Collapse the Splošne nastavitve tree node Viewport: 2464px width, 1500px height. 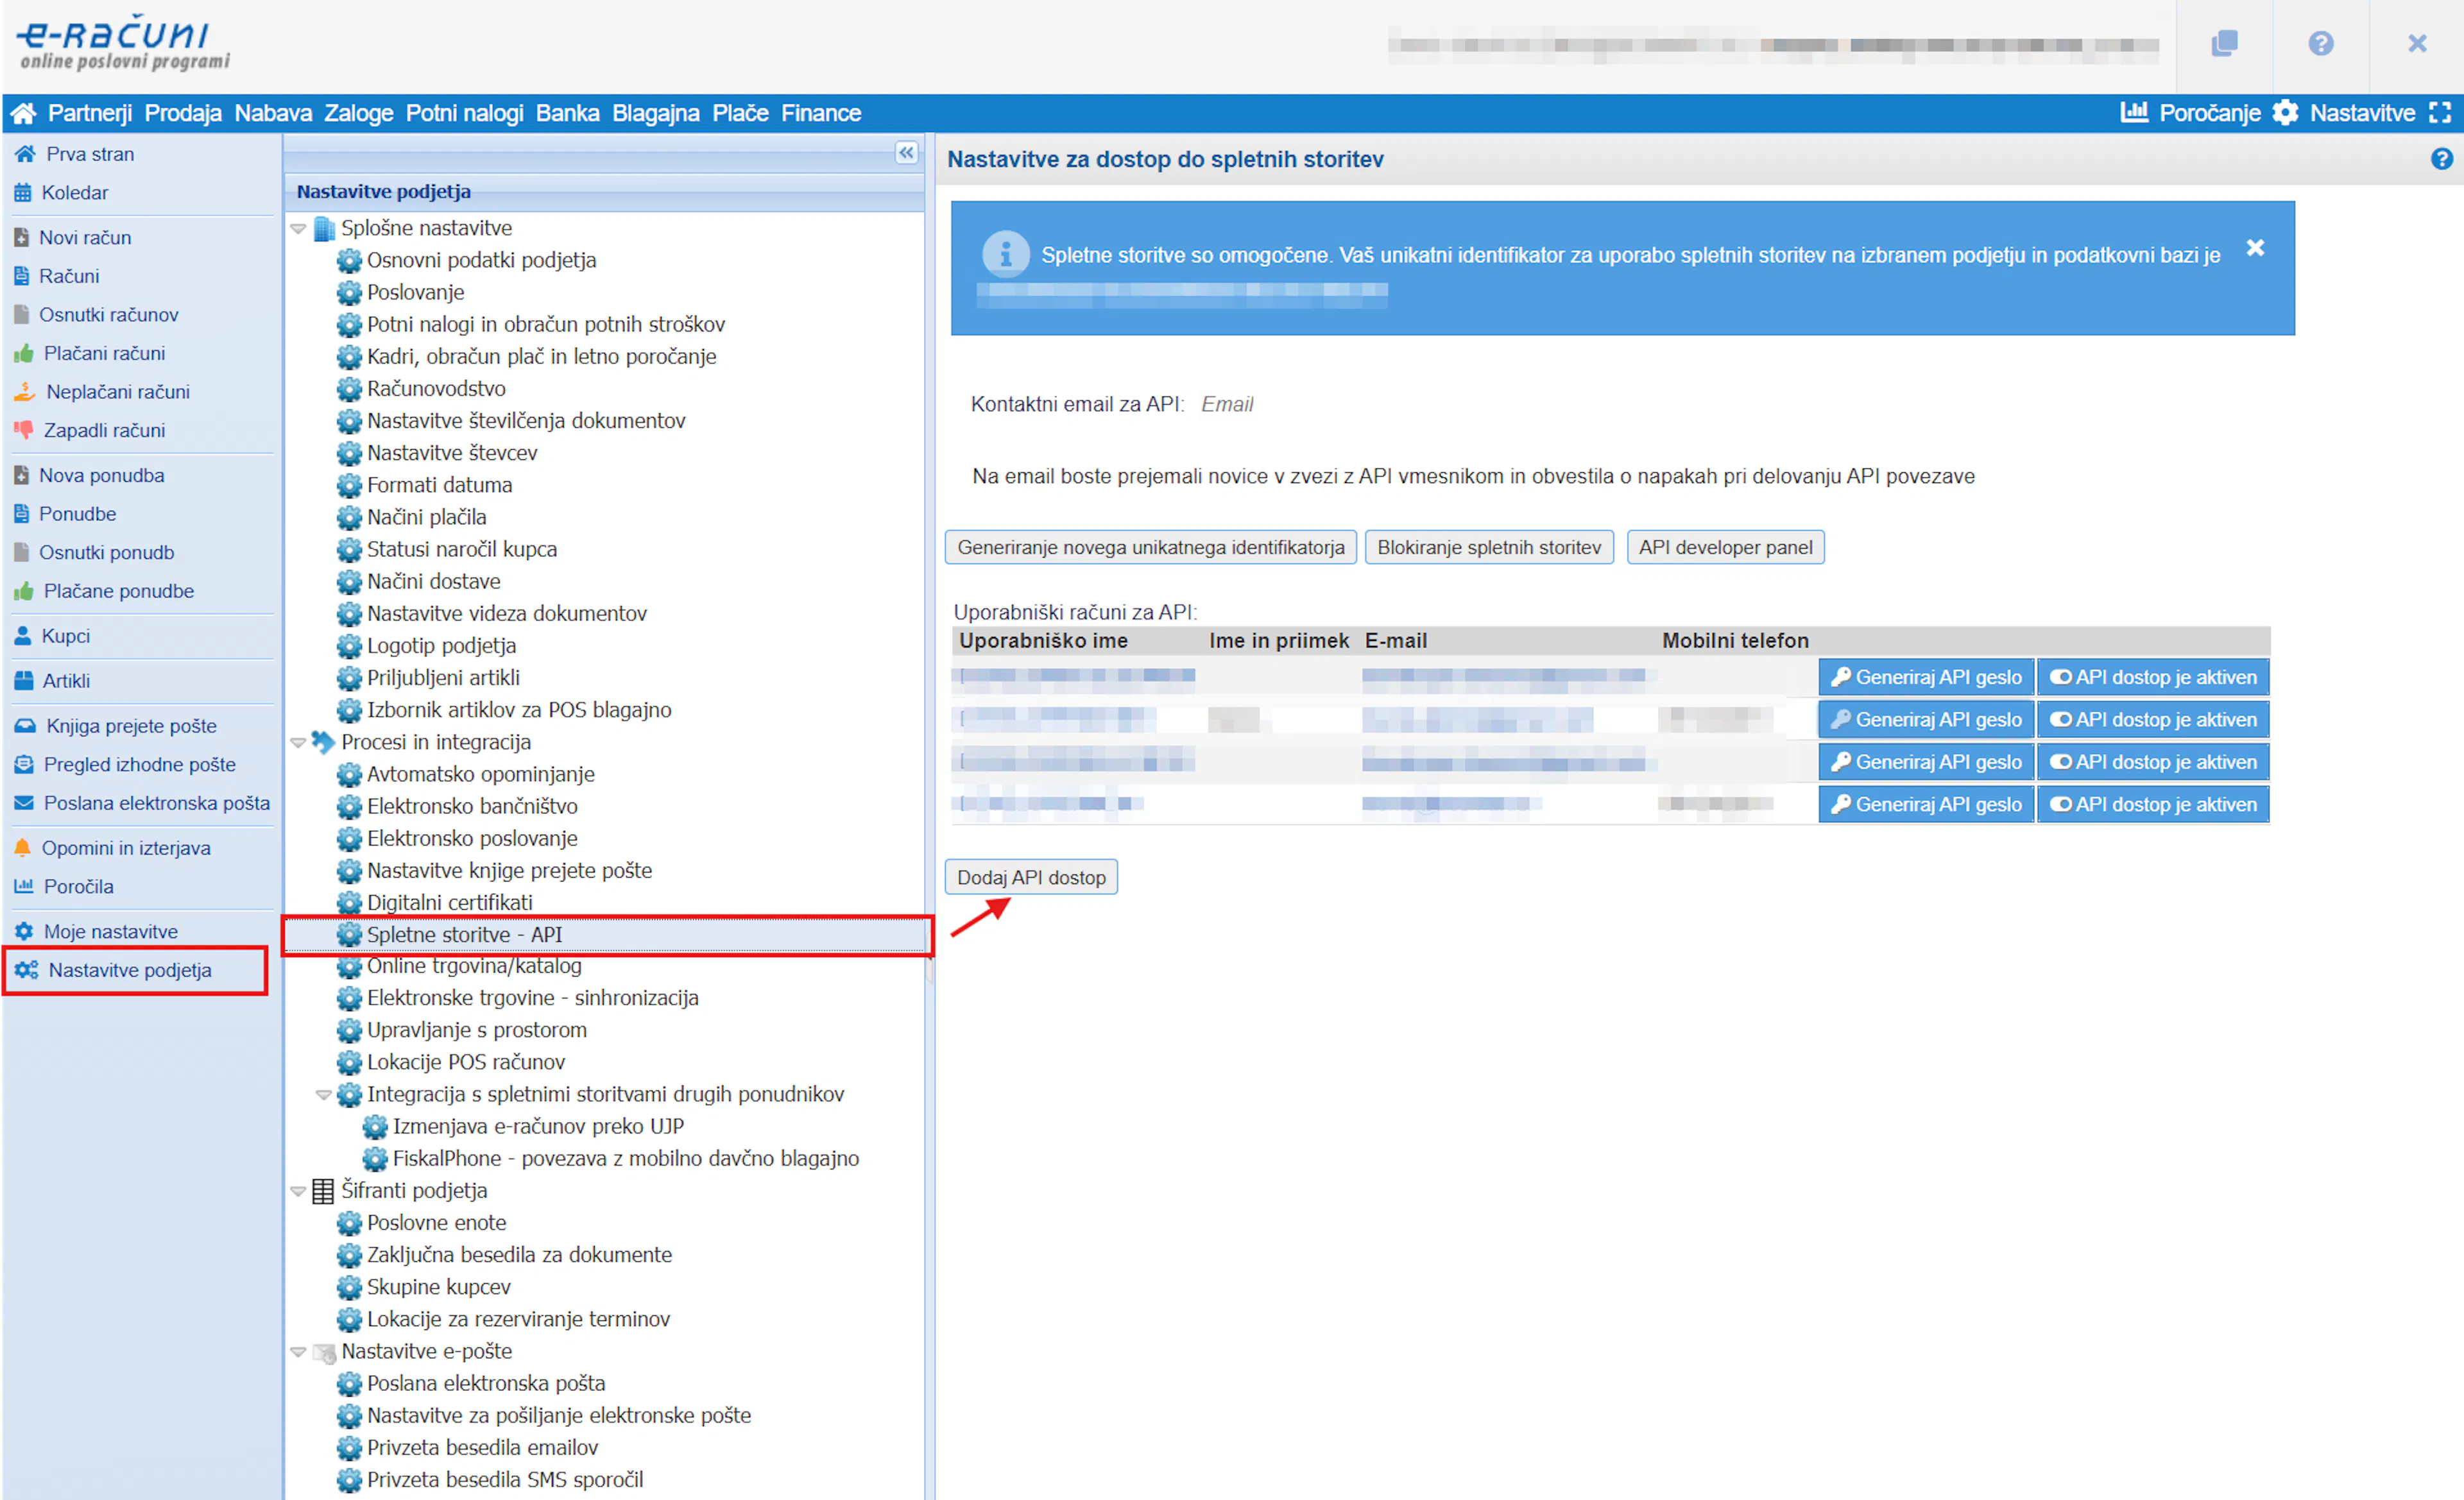(x=298, y=228)
